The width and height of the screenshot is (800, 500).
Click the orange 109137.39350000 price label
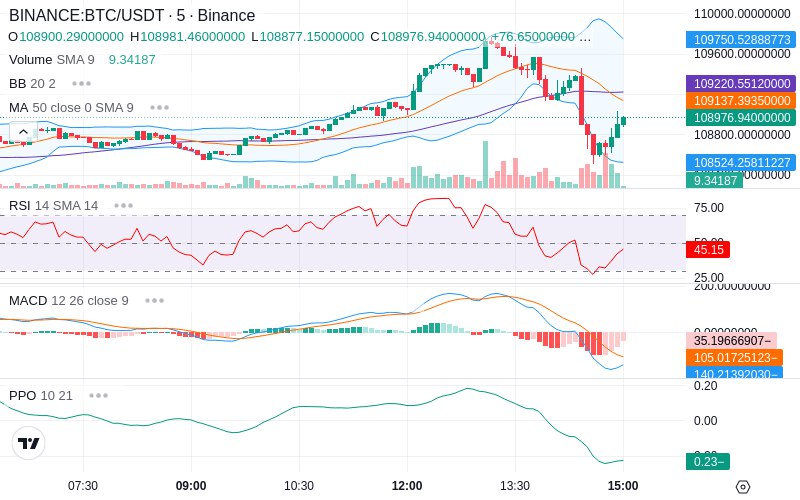tap(741, 101)
